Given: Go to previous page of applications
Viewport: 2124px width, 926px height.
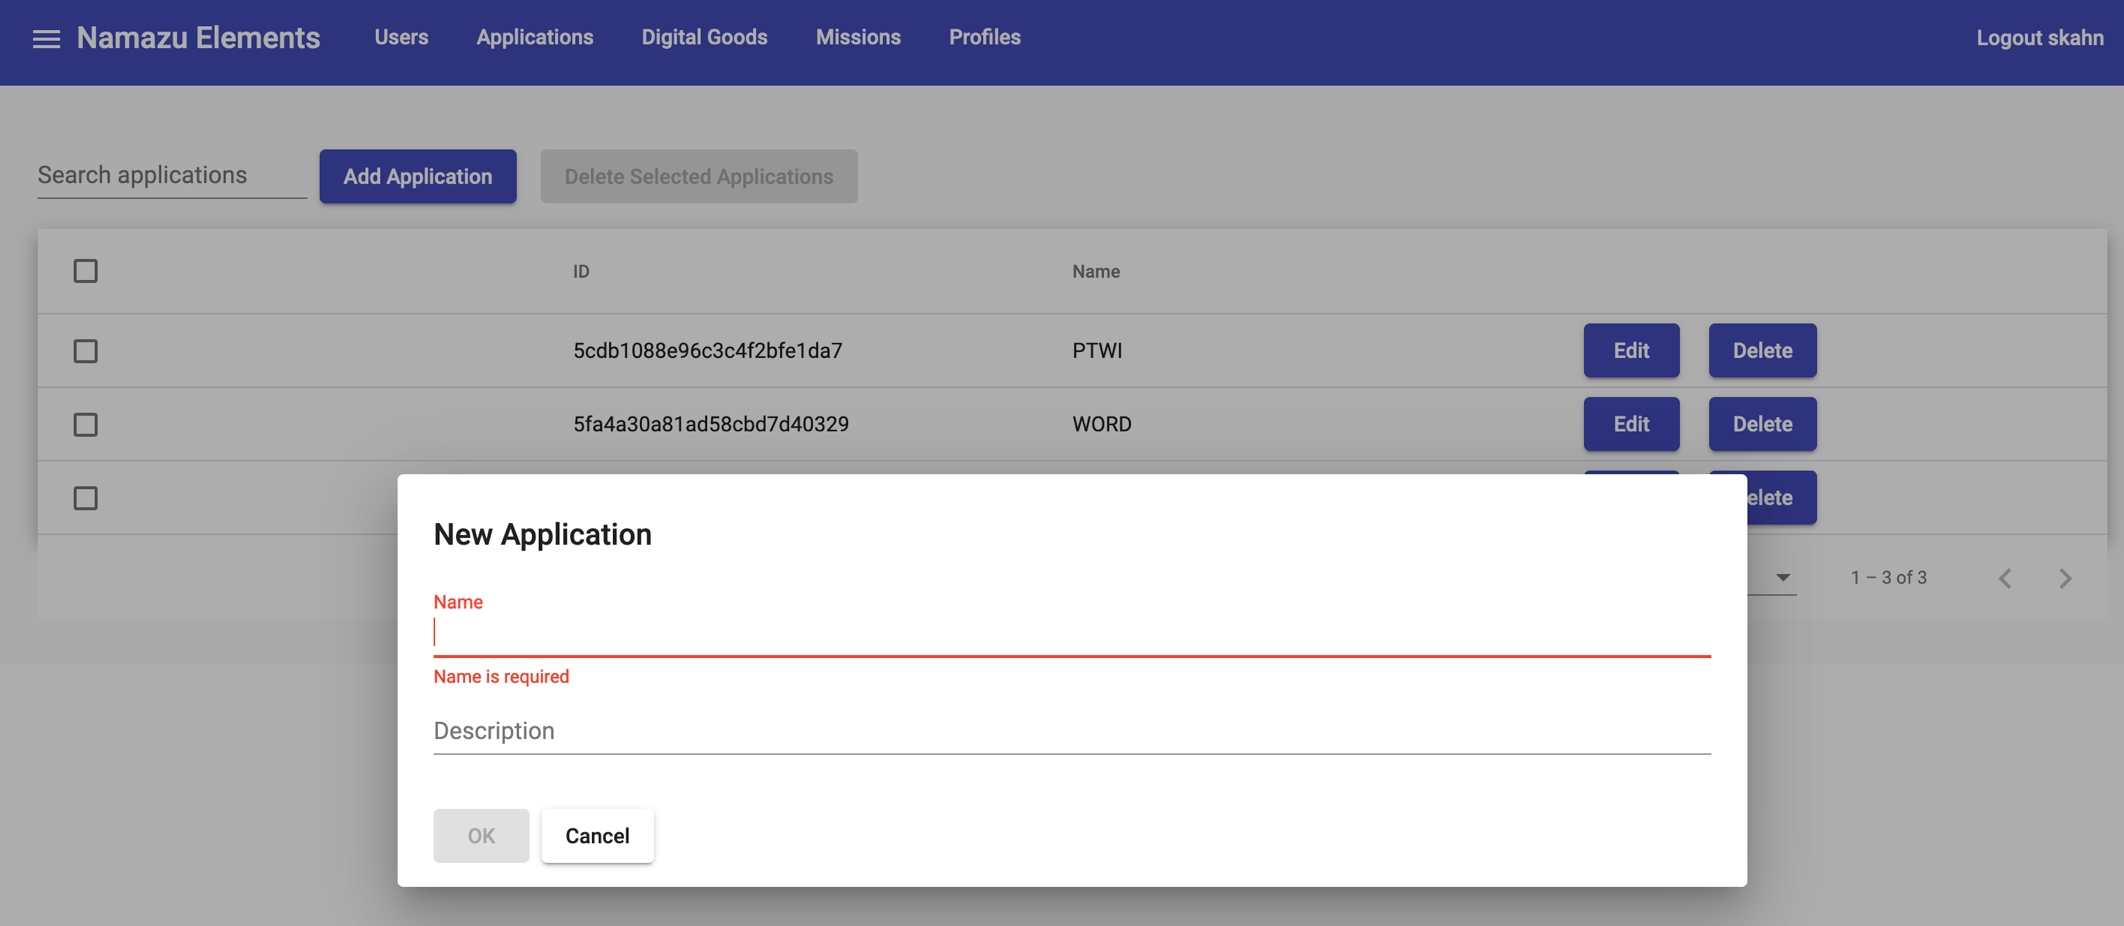Looking at the screenshot, I should (x=2004, y=578).
